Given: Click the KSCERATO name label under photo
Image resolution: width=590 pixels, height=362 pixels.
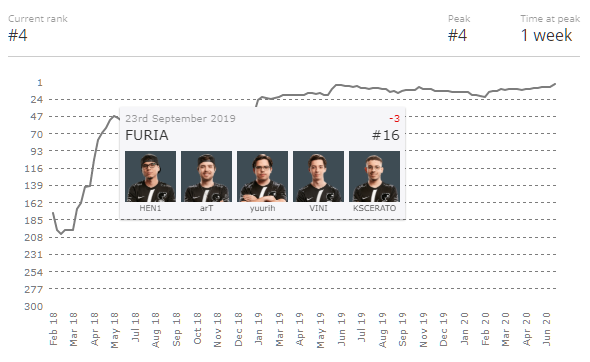Looking at the screenshot, I should click(x=374, y=208).
